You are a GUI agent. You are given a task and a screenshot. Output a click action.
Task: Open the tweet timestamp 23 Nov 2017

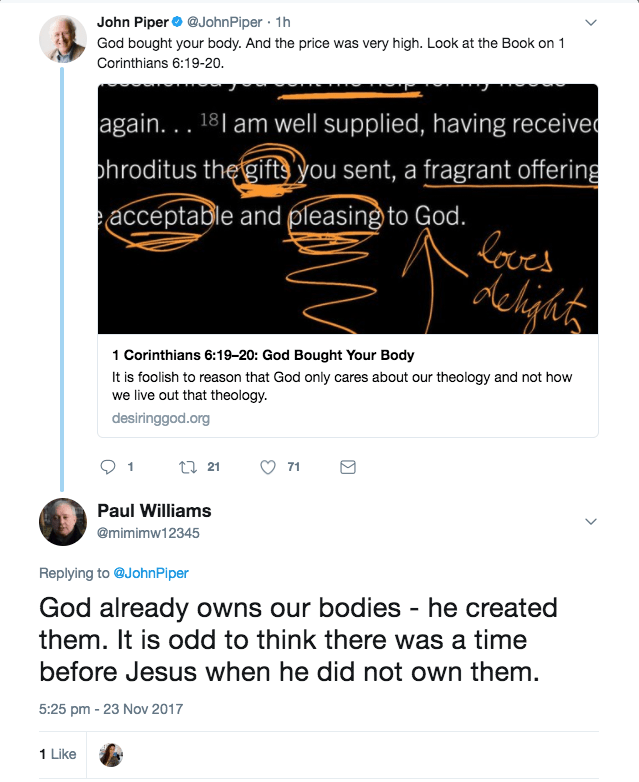tap(111, 709)
